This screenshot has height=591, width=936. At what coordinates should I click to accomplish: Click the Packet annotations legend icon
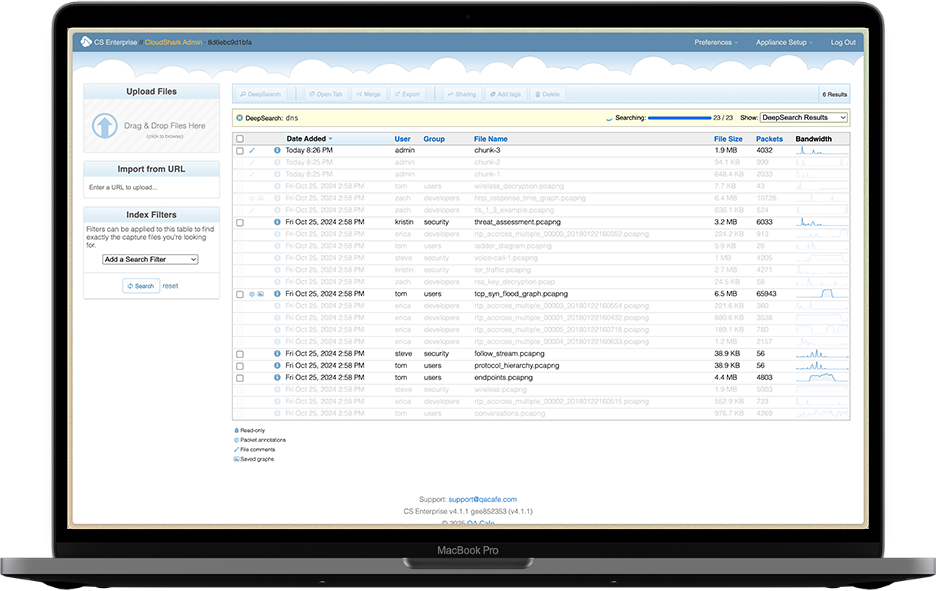236,440
